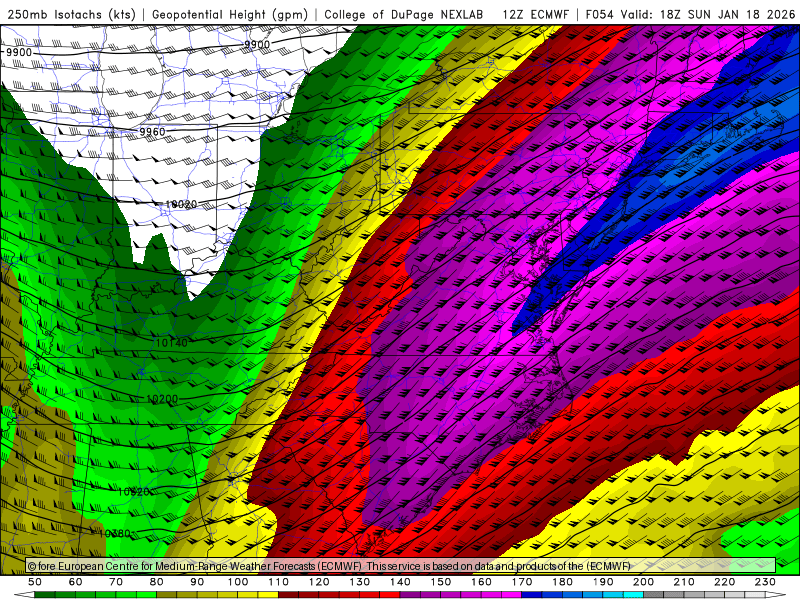Click the '50' color scale label
This screenshot has width=800, height=600.
(35, 582)
